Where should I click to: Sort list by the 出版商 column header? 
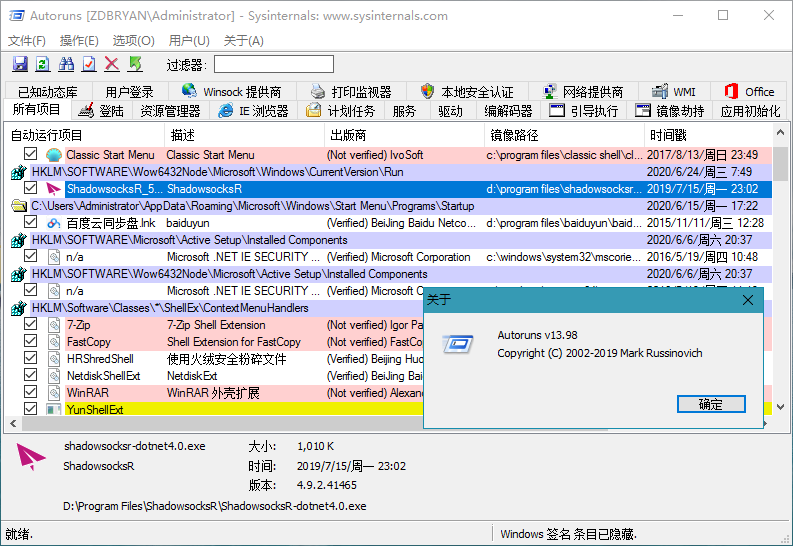pyautogui.click(x=347, y=135)
